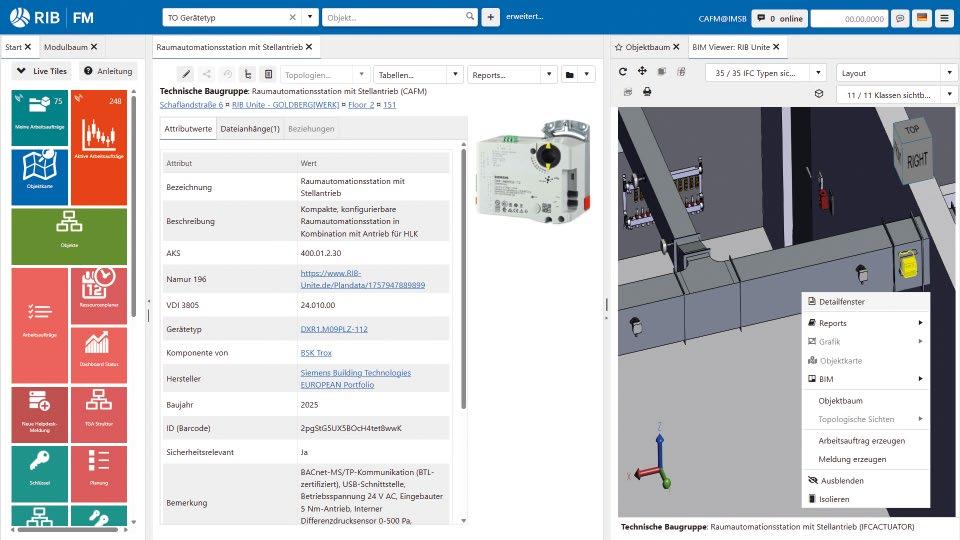Open the hamburger main menu
The width and height of the screenshot is (960, 540).
click(x=944, y=18)
